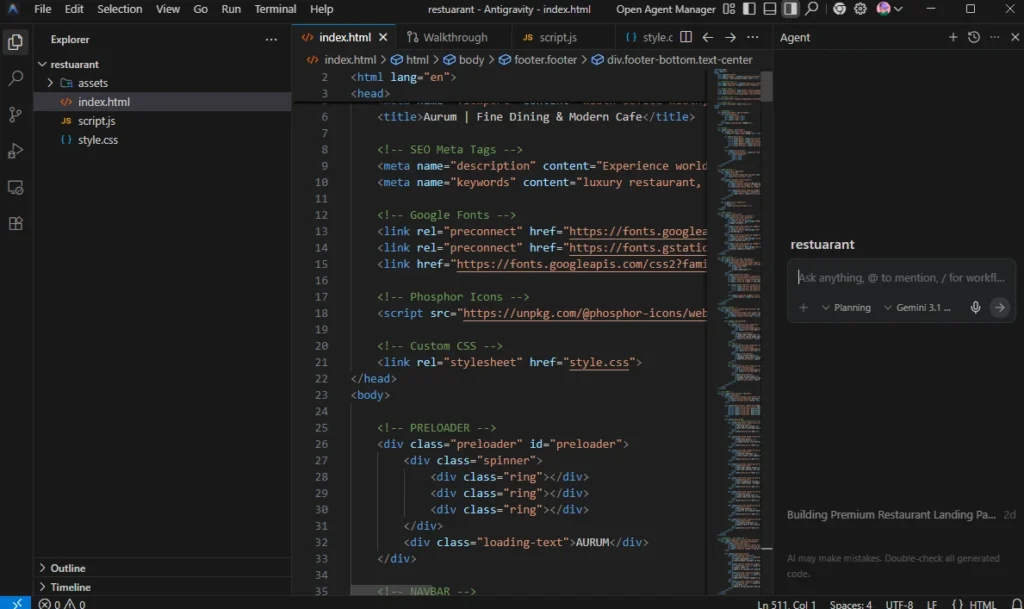Open style.css from the Explorer tree
The width and height of the screenshot is (1024, 609).
point(162,140)
